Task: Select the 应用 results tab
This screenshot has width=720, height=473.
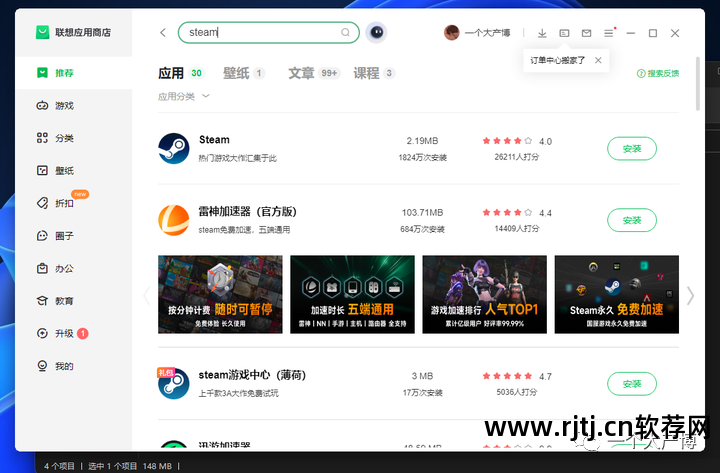Action: [x=181, y=73]
